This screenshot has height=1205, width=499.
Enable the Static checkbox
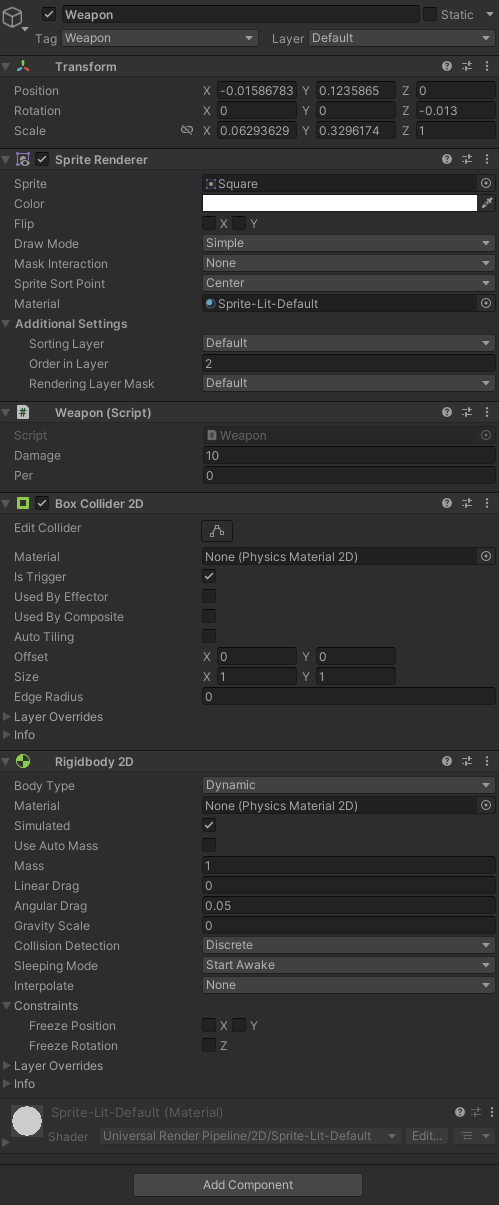430,14
